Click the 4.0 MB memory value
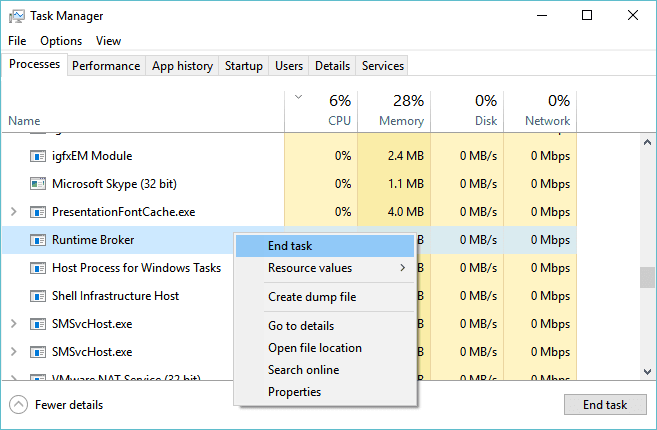 coord(406,212)
